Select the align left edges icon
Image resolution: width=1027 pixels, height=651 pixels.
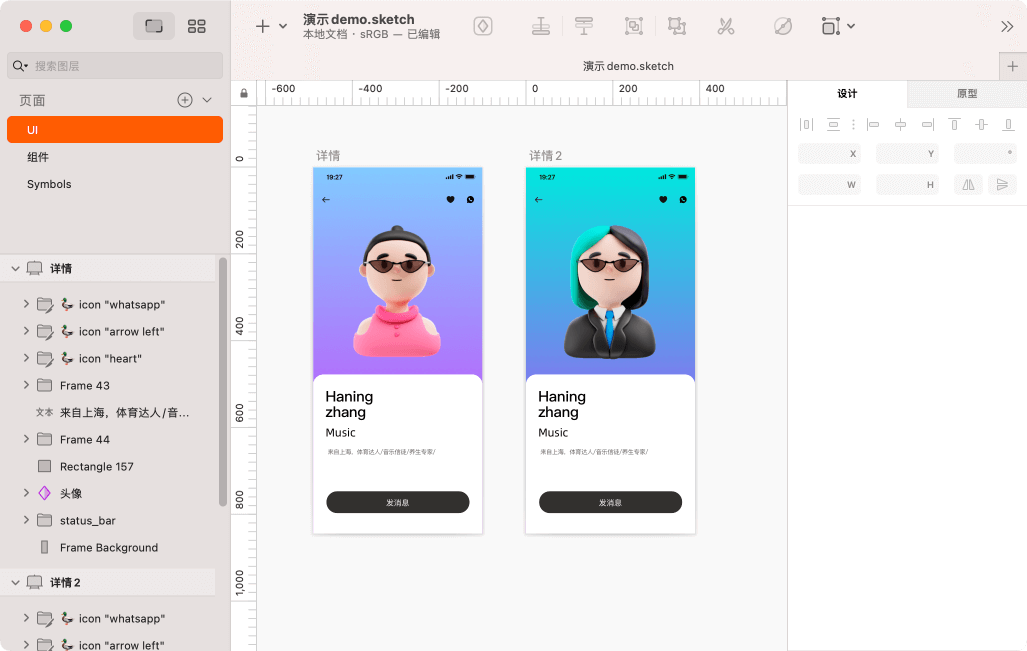point(875,124)
